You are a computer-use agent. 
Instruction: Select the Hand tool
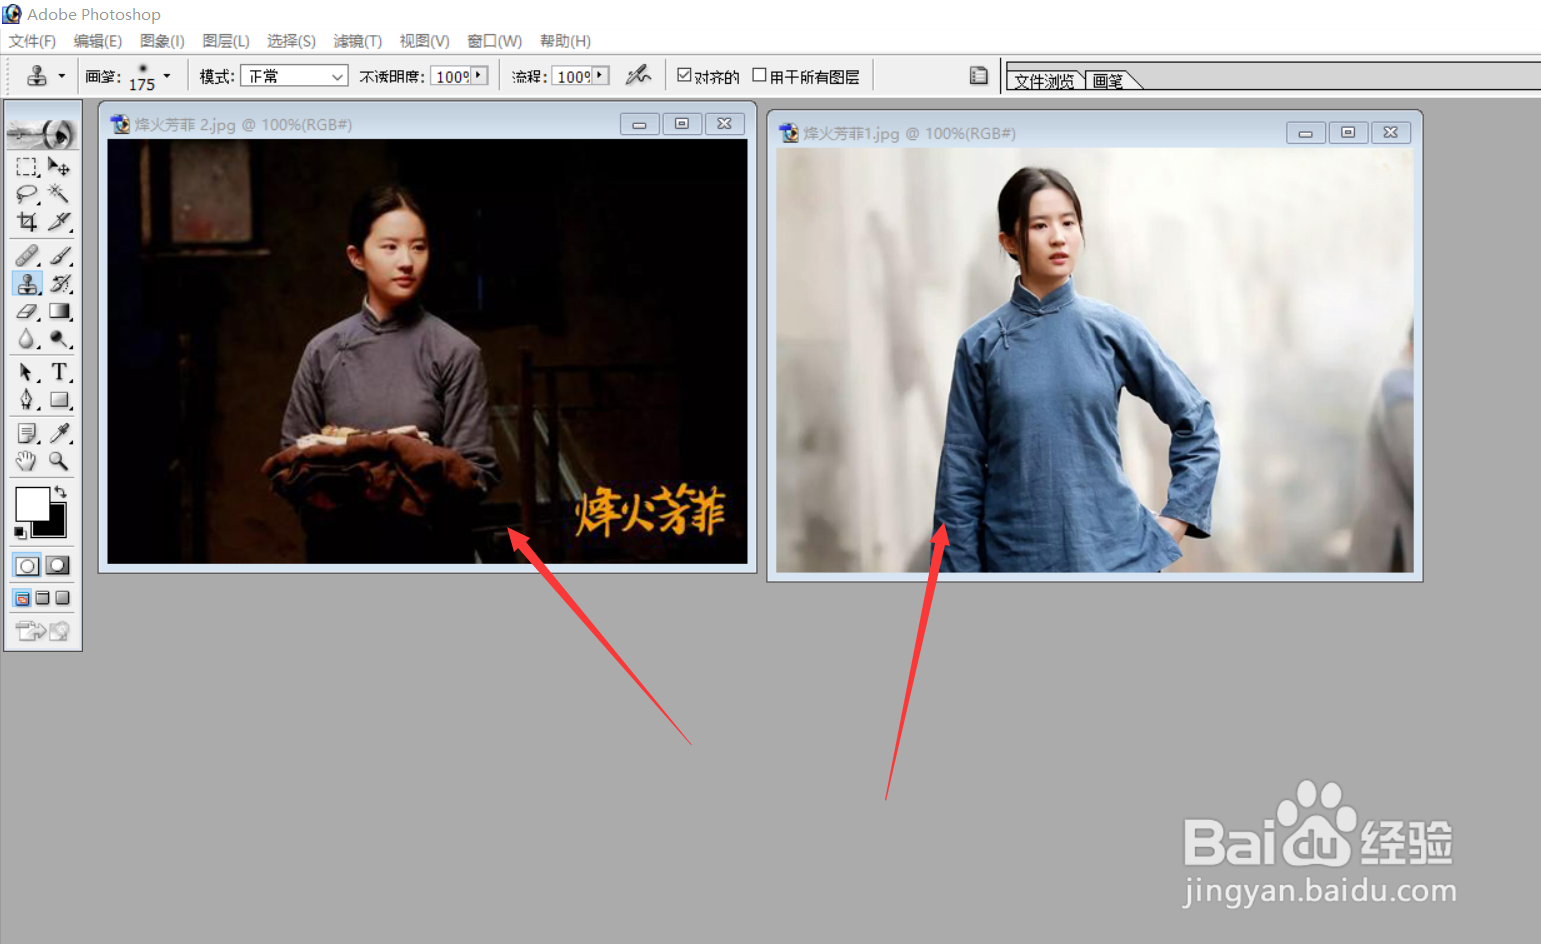coord(27,461)
